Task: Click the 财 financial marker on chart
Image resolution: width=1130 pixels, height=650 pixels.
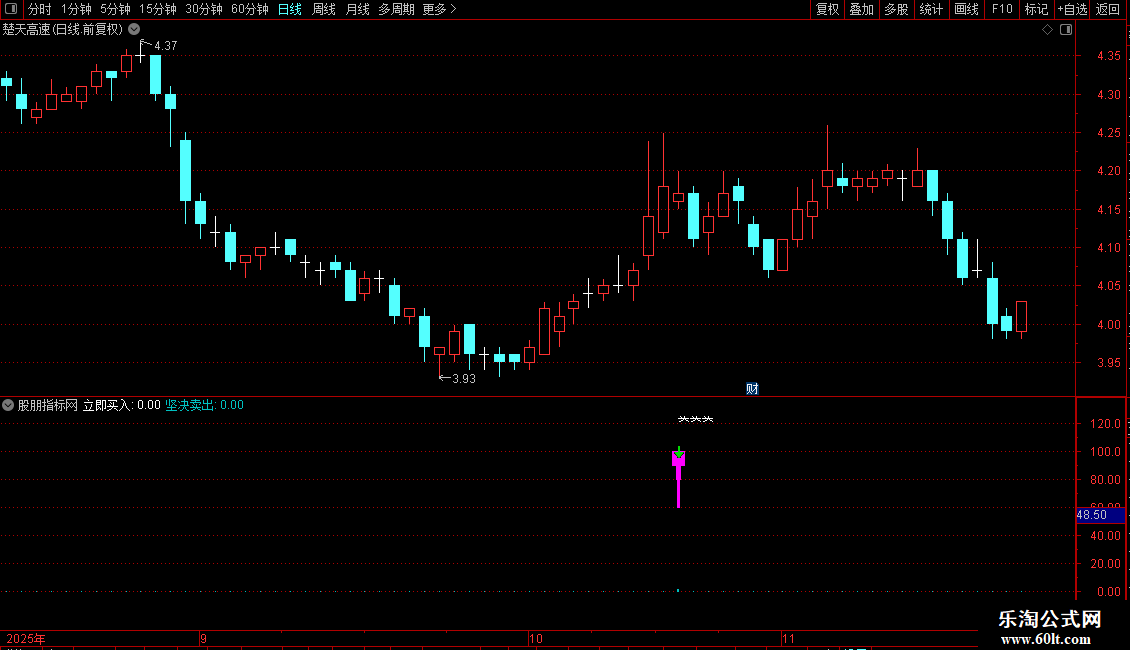Action: click(752, 388)
